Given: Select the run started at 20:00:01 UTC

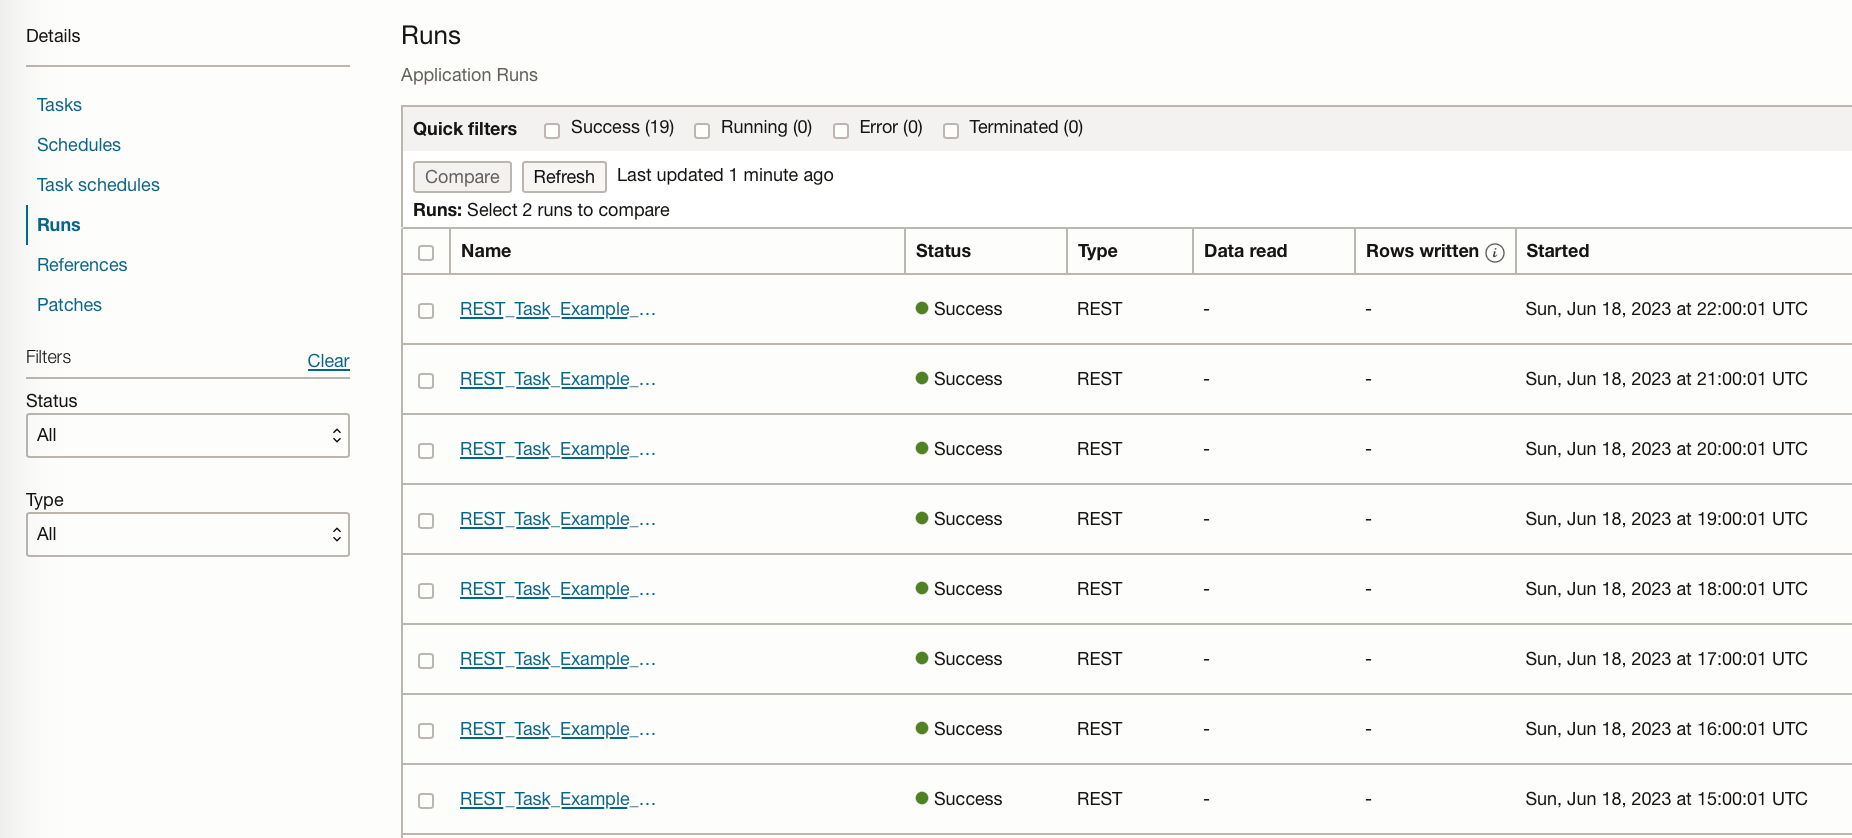Looking at the screenshot, I should pos(426,451).
